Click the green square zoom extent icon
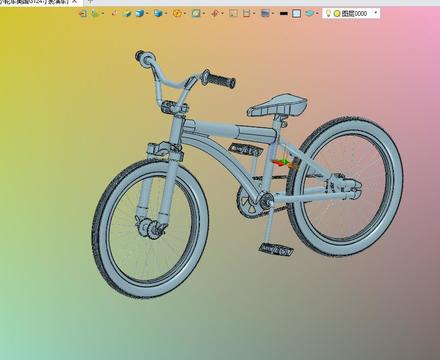The image size is (440, 360). [196, 13]
